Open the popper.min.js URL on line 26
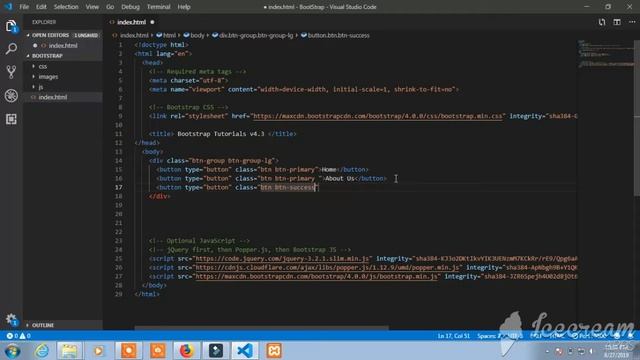Screen dimensions: 640x360 coord(327,268)
